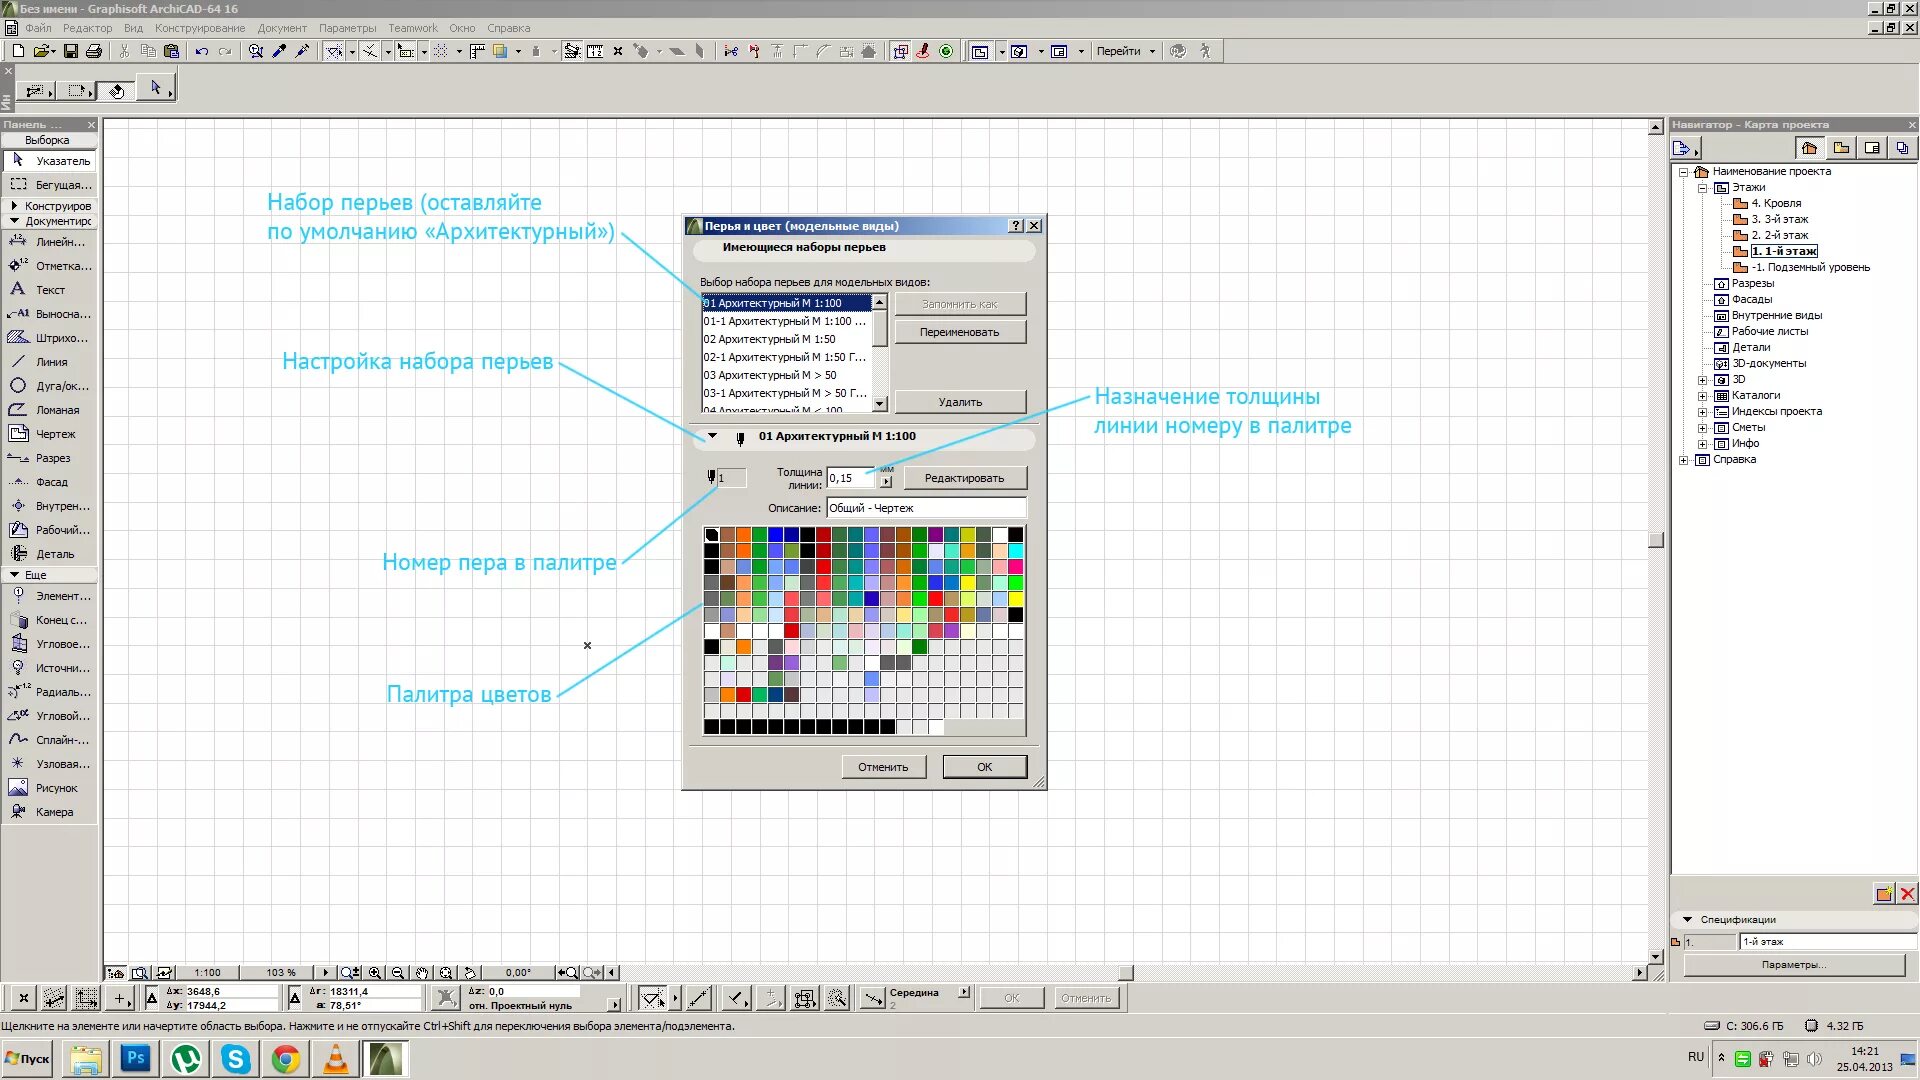Open the Документ menu

coord(282,28)
